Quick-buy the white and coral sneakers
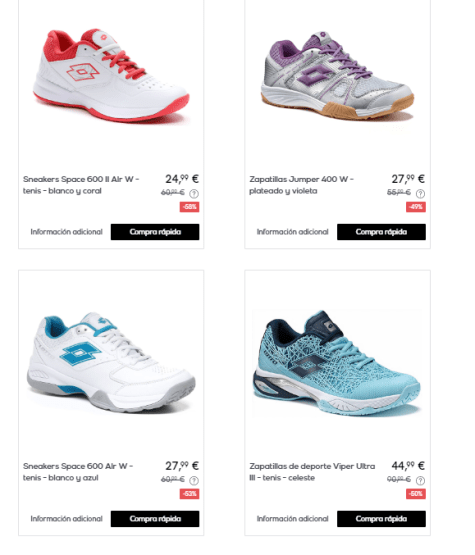 [x=155, y=232]
